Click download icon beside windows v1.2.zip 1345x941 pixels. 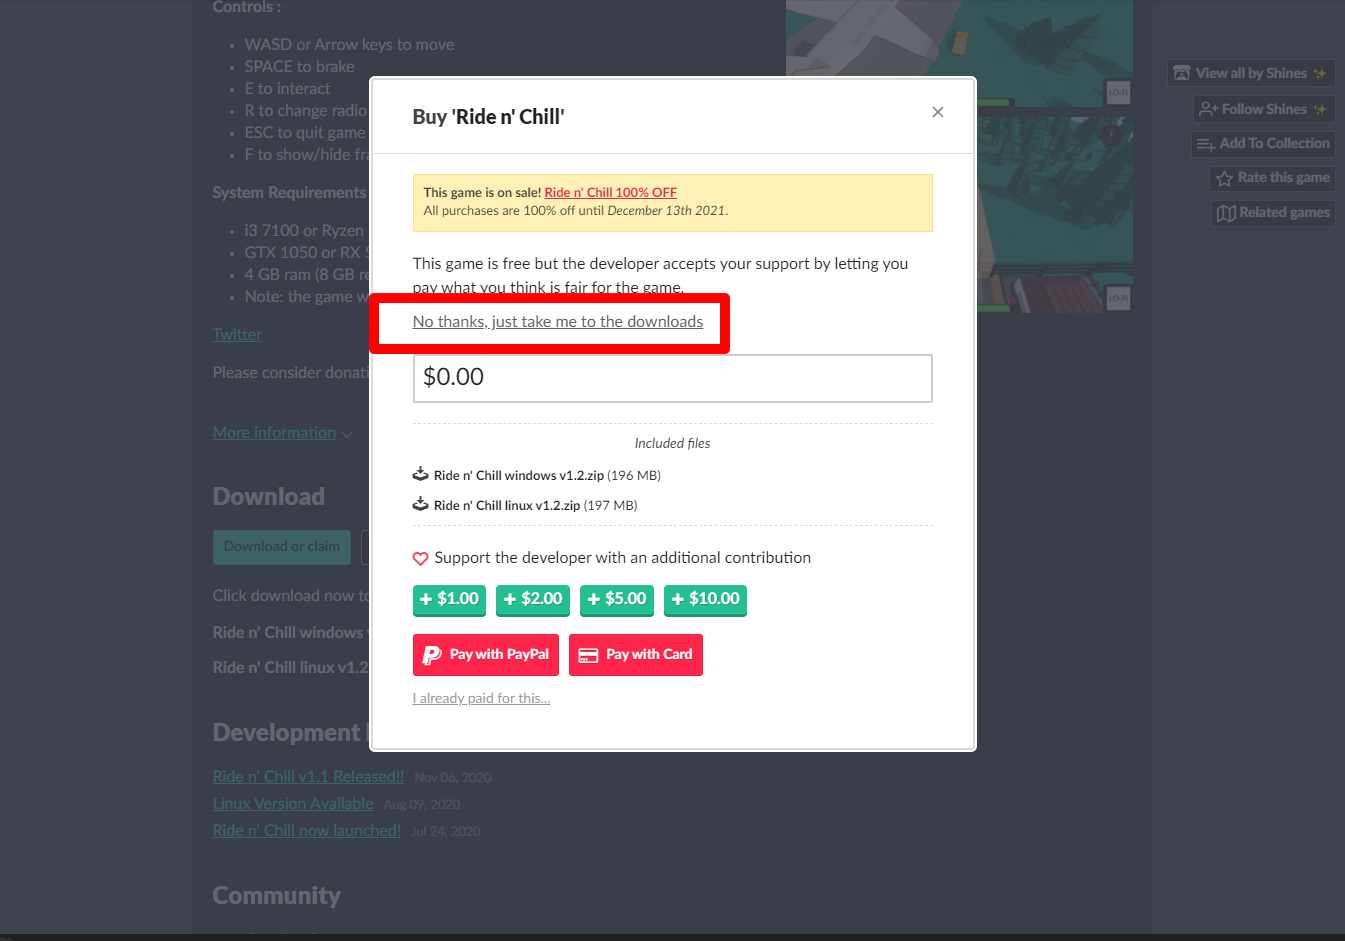tap(421, 474)
